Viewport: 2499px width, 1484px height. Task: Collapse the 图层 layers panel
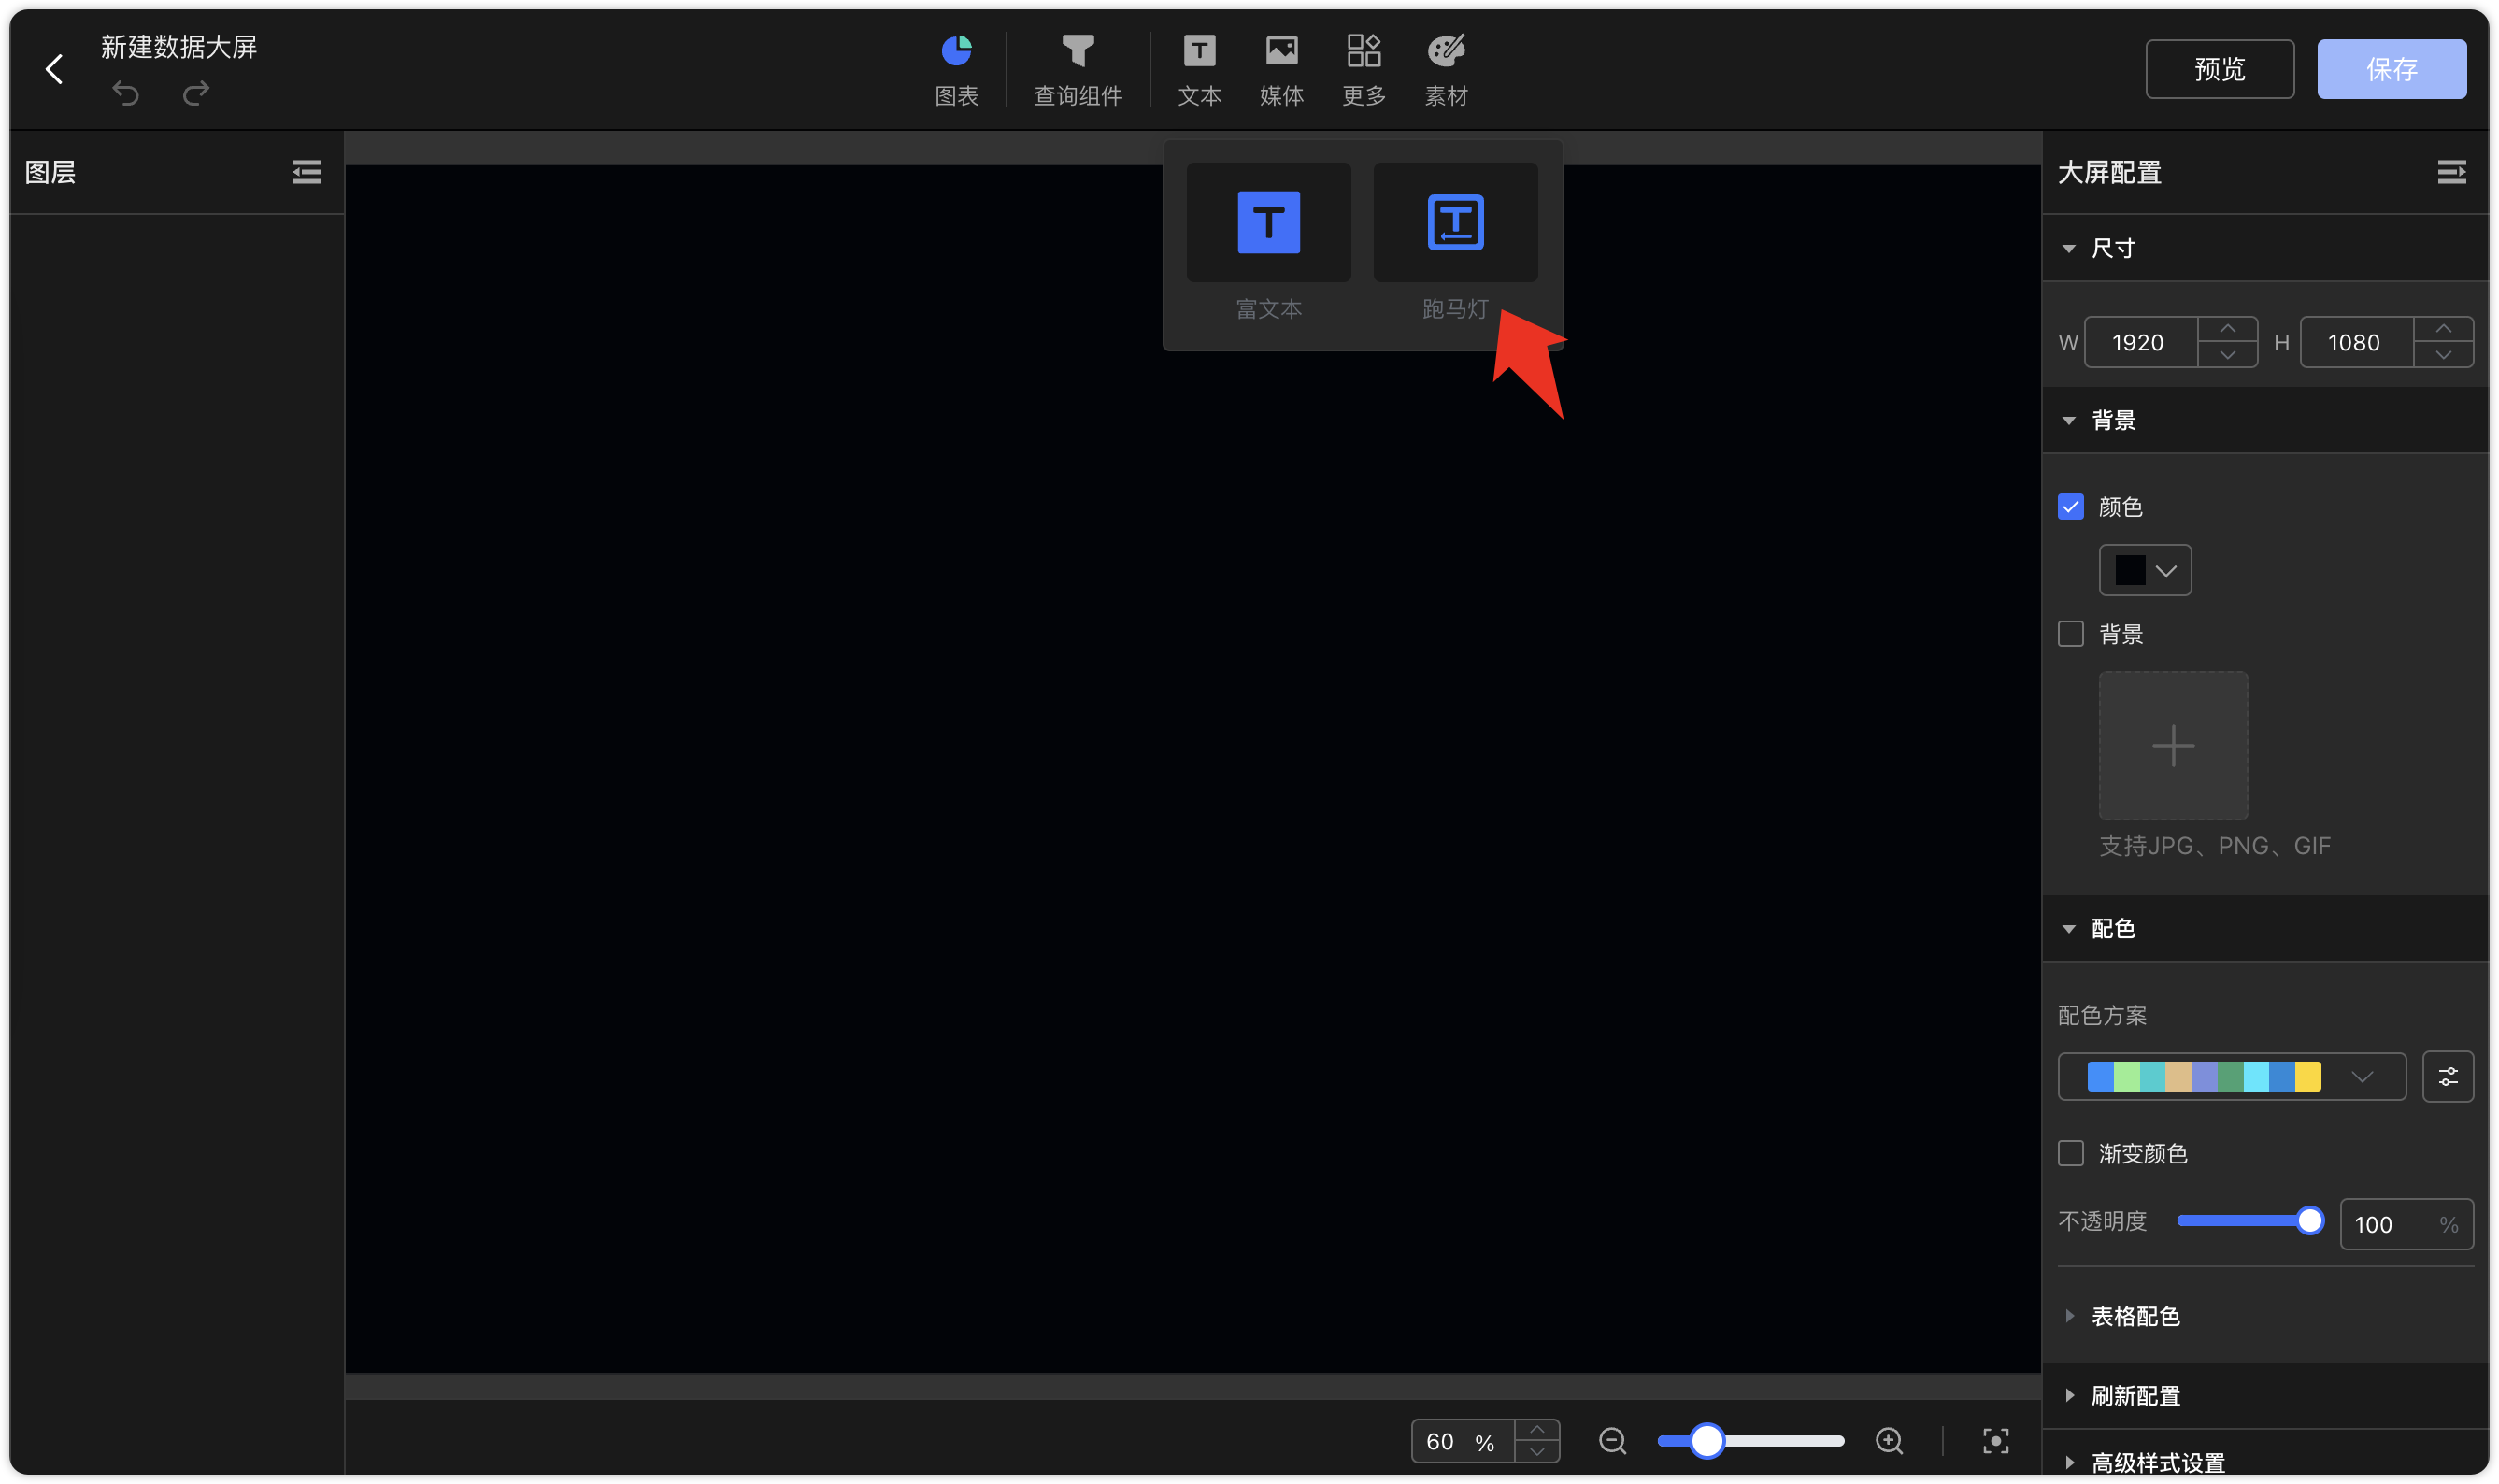coord(306,172)
